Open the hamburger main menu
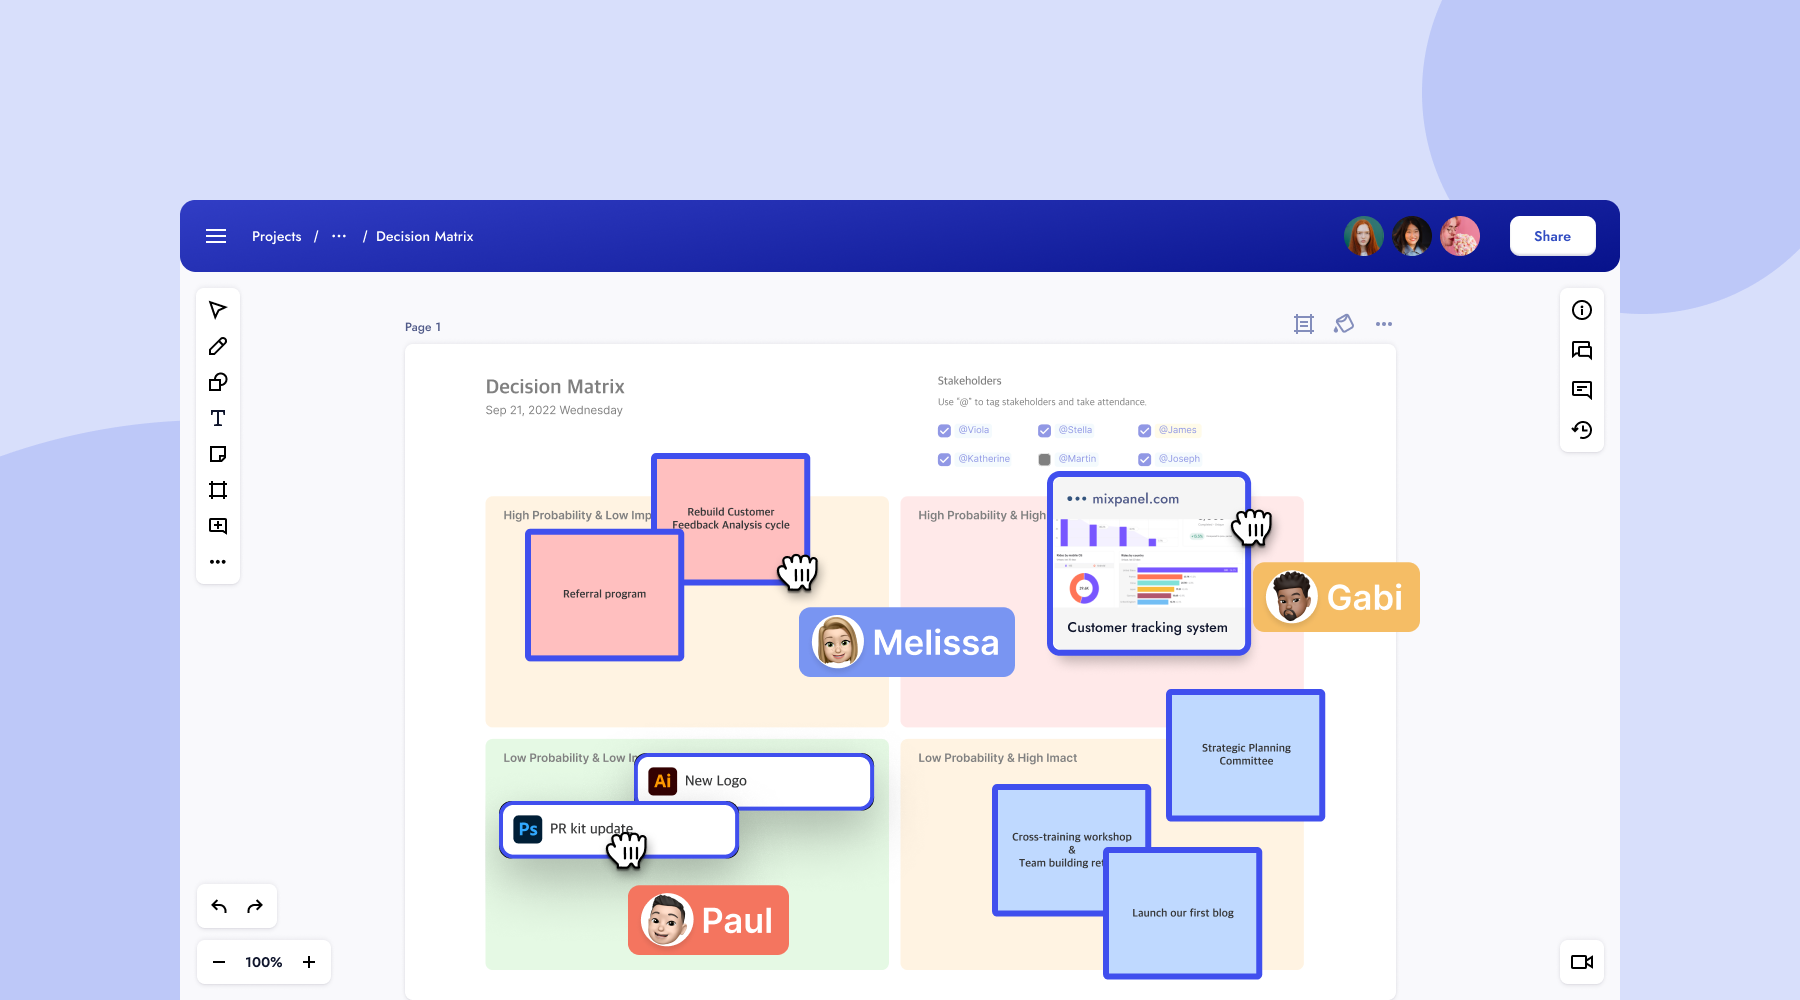Screen dimensions: 1800x1000 [216, 237]
